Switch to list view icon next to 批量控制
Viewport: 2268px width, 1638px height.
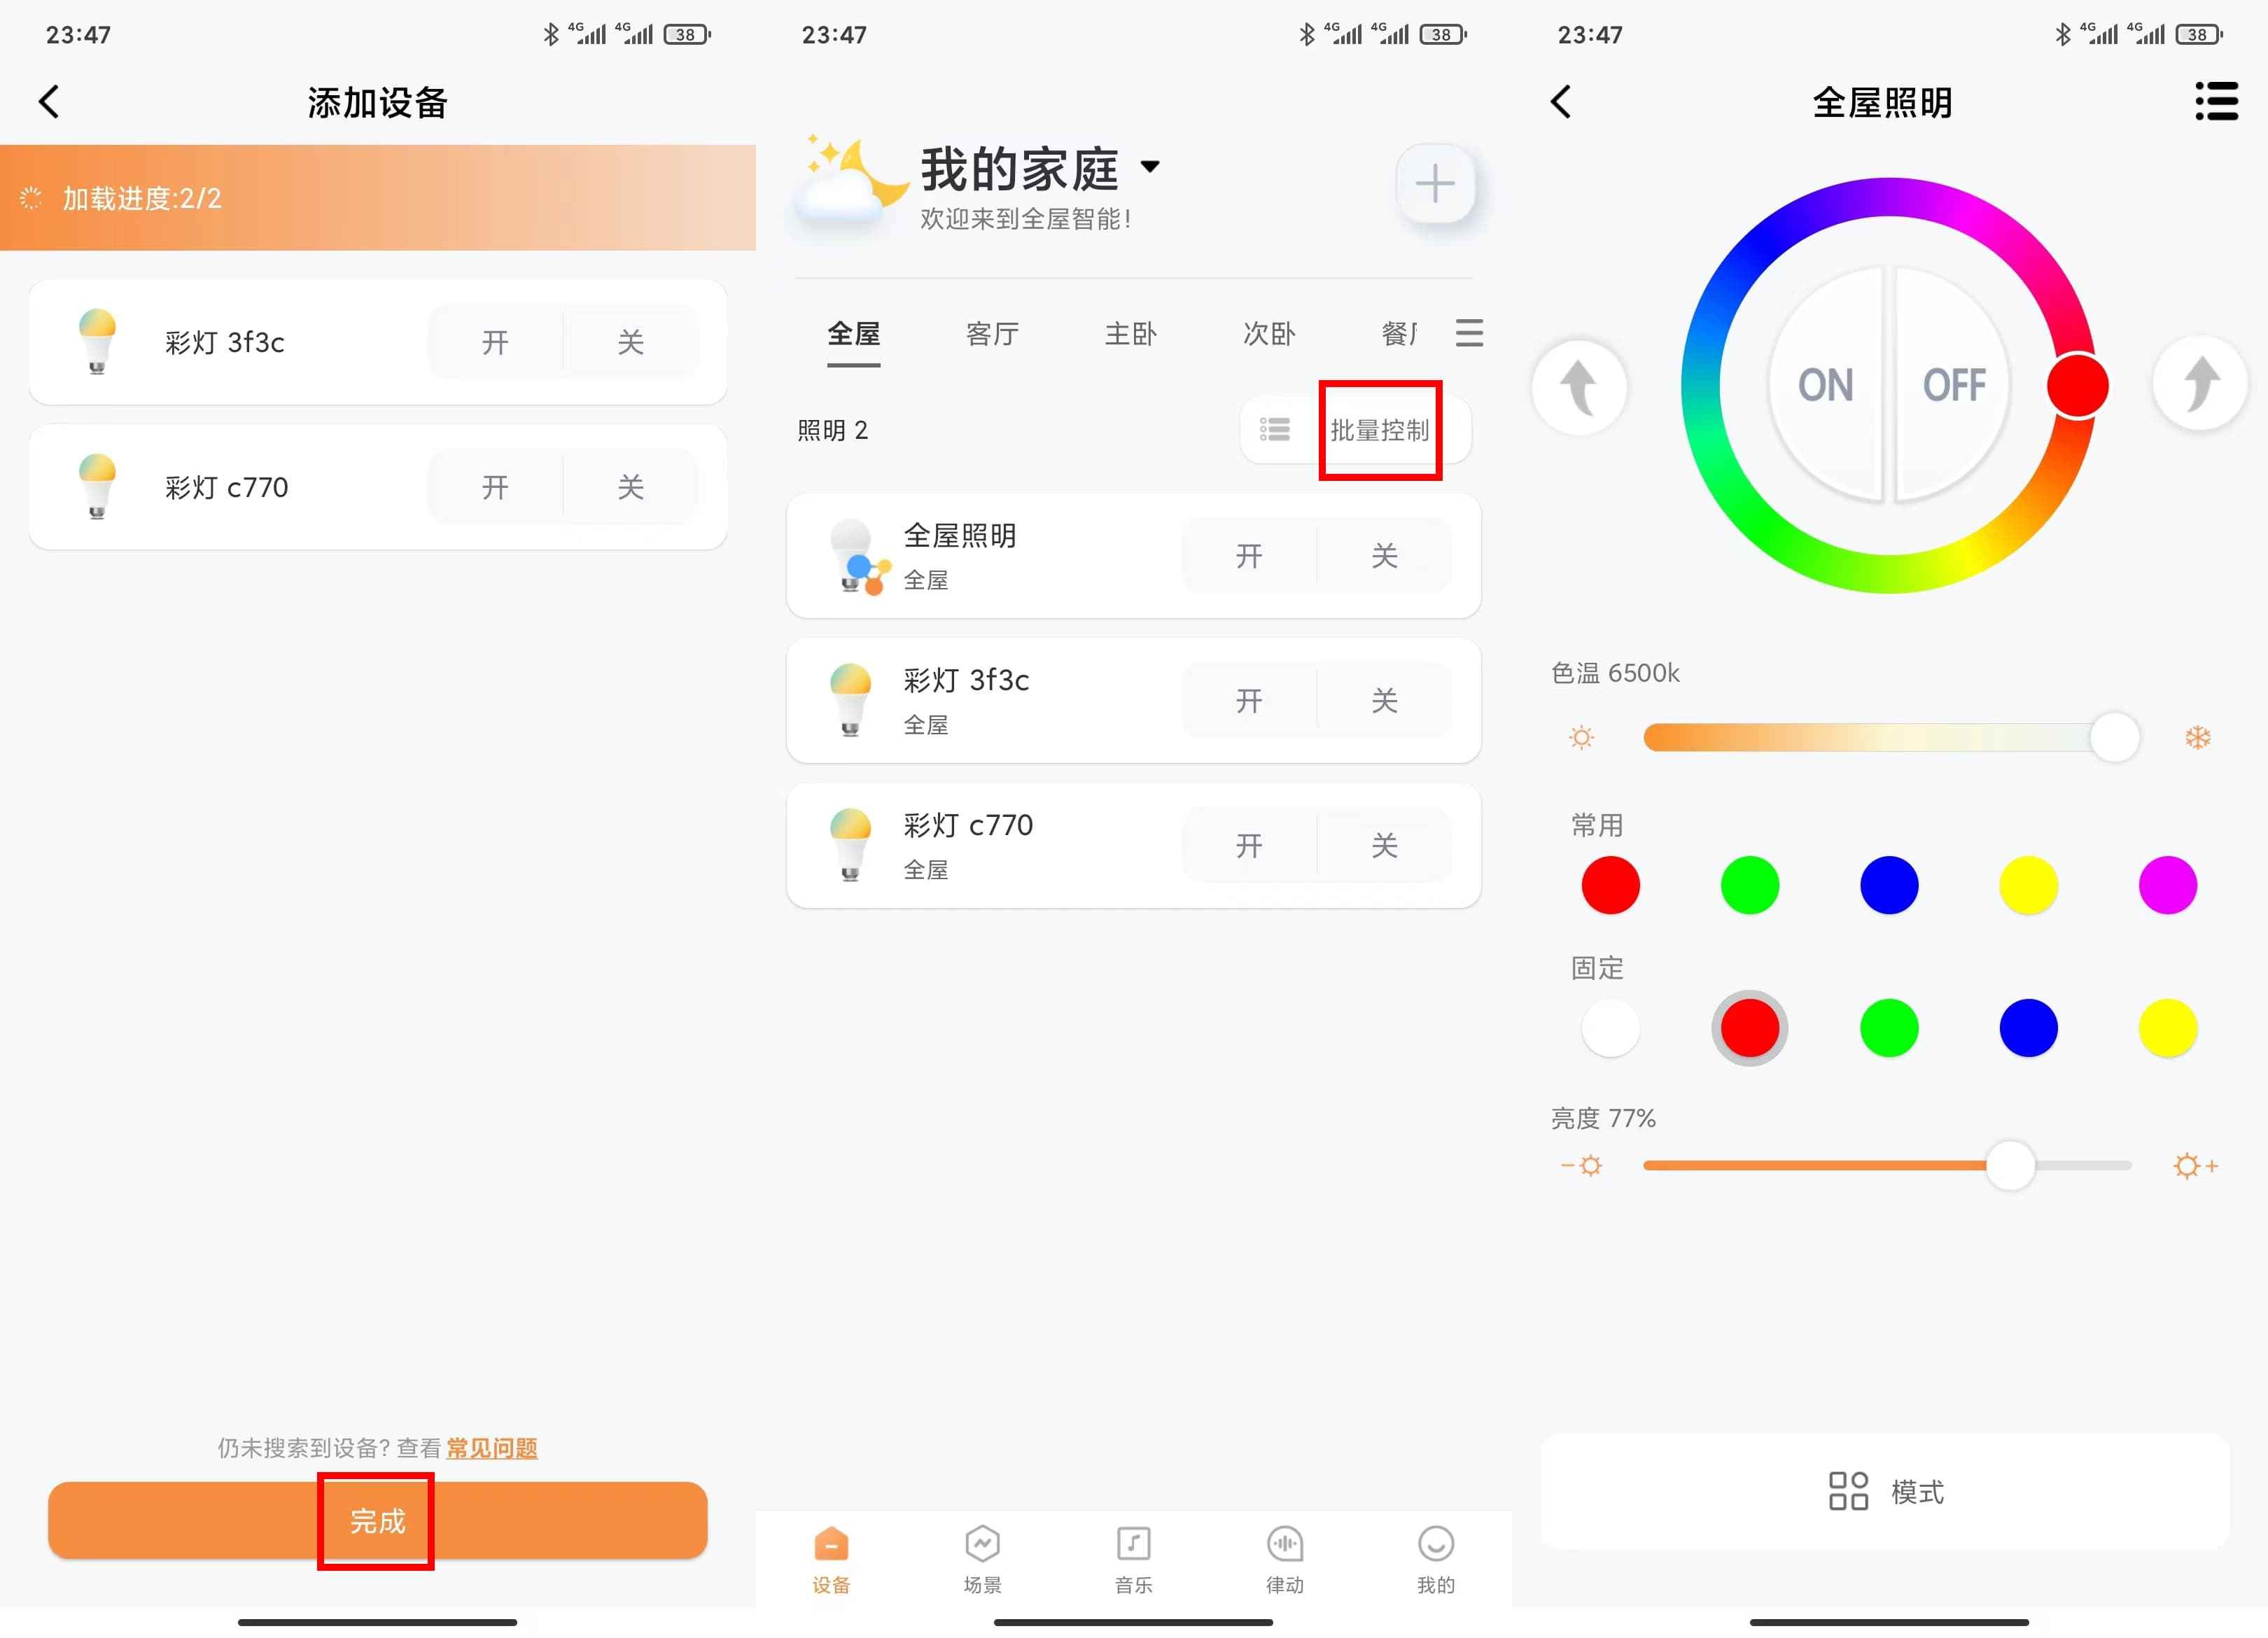[1274, 430]
